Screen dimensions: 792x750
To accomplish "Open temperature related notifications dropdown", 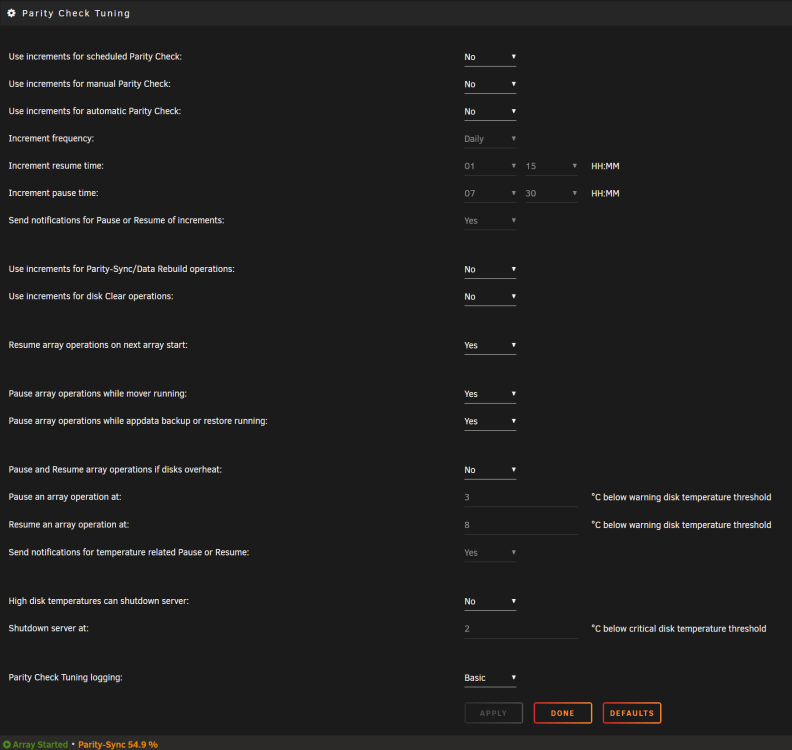I will click(490, 553).
